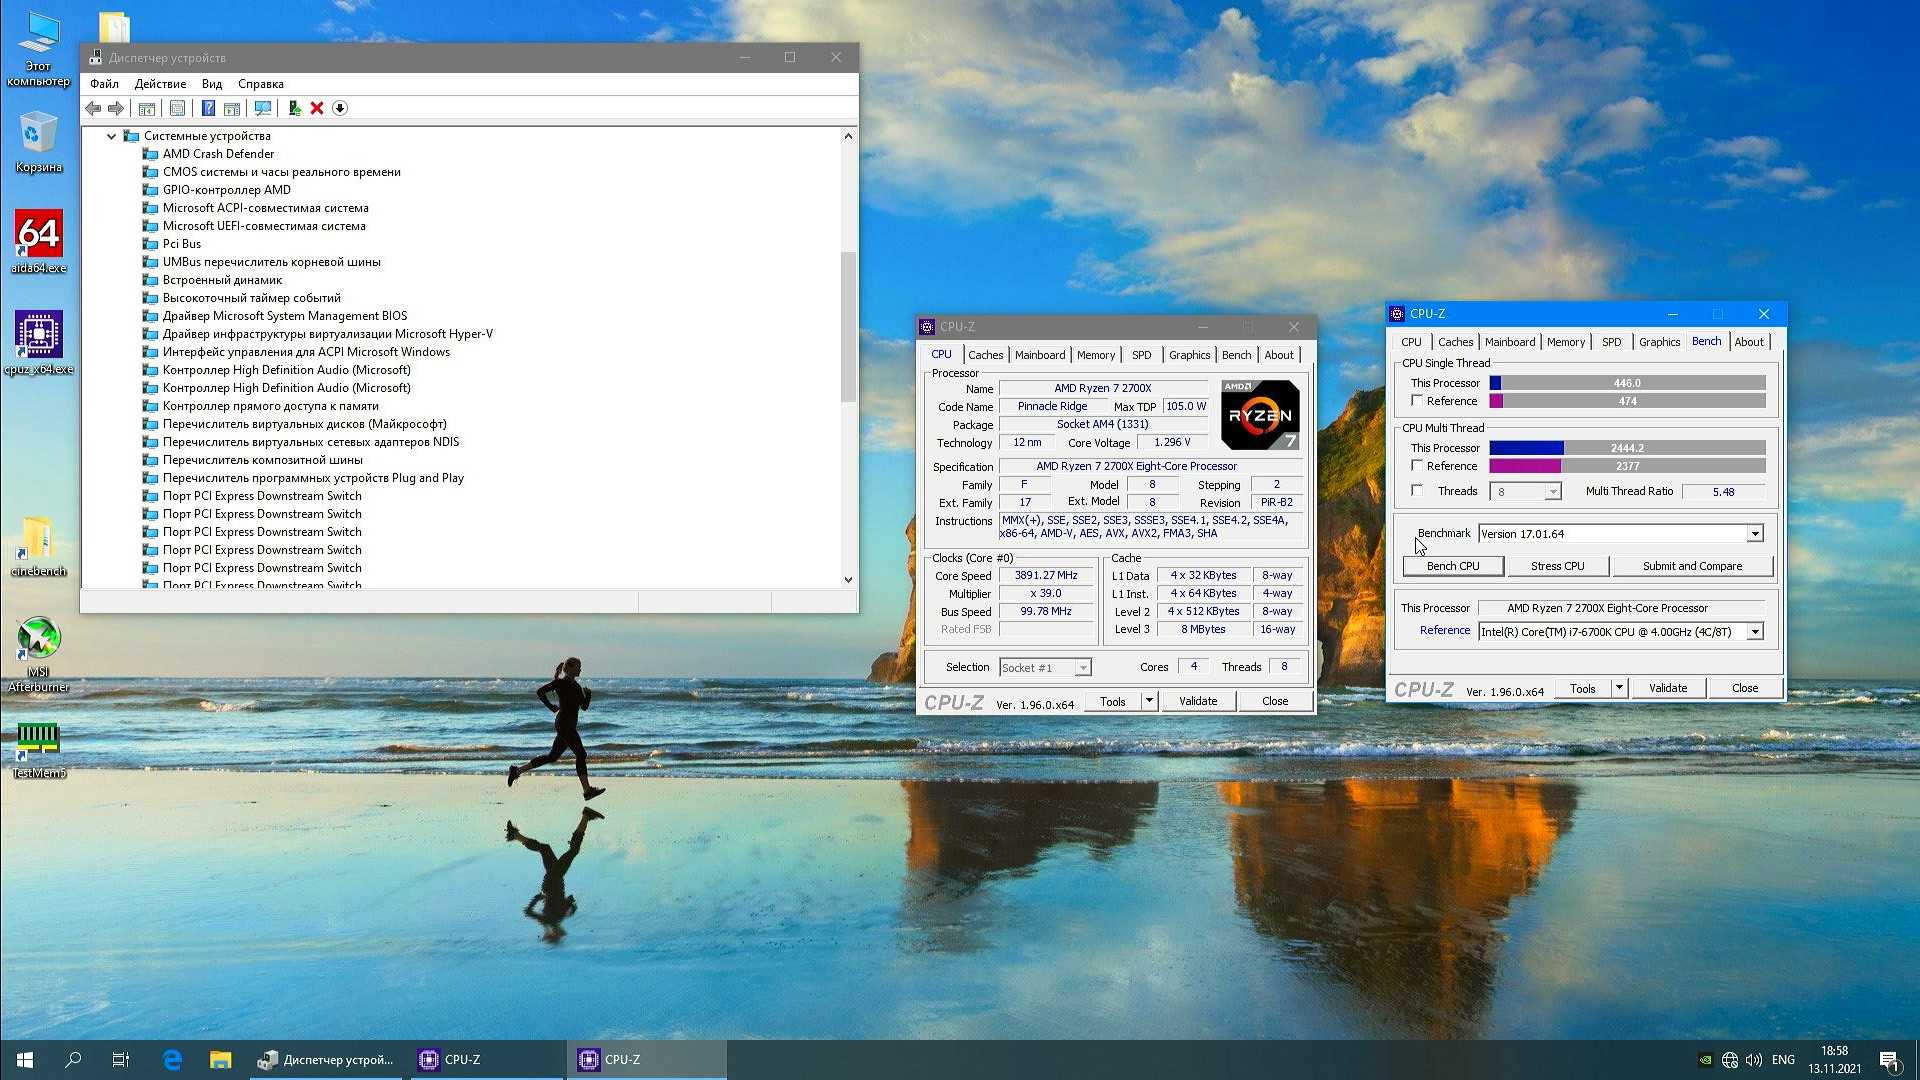This screenshot has width=1920, height=1080.
Task: Click scan for hardware changes monitor icon
Action: coord(263,108)
